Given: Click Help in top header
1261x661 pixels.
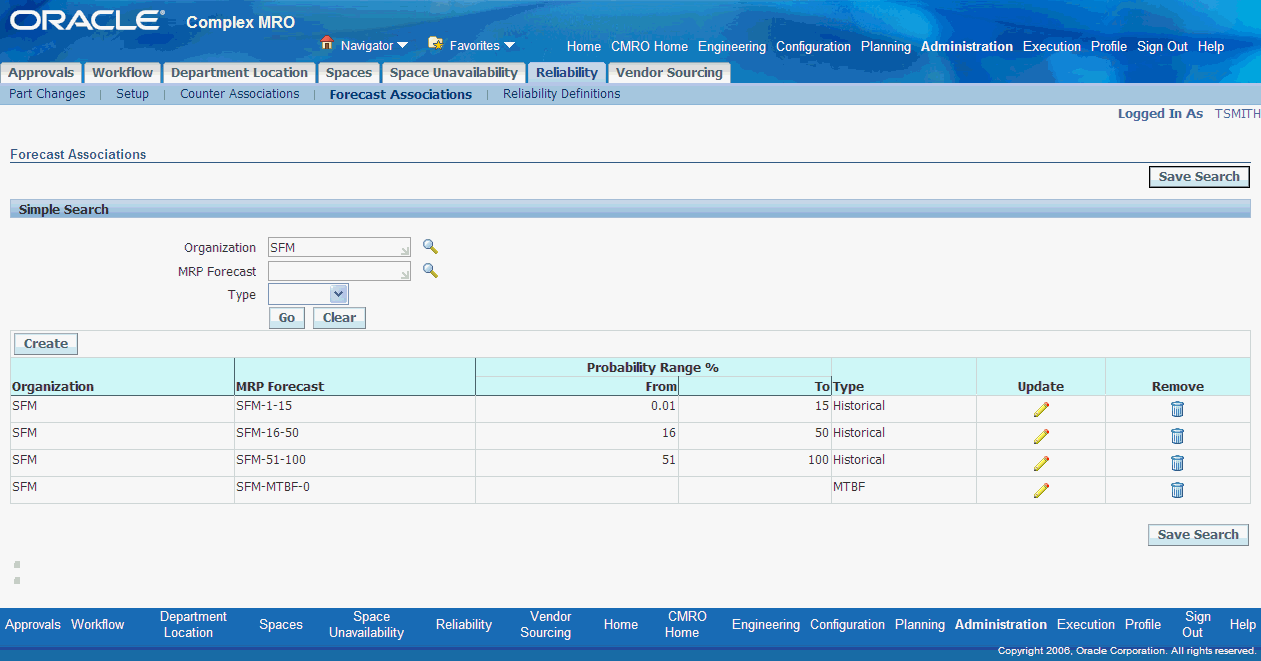Looking at the screenshot, I should click(1211, 47).
